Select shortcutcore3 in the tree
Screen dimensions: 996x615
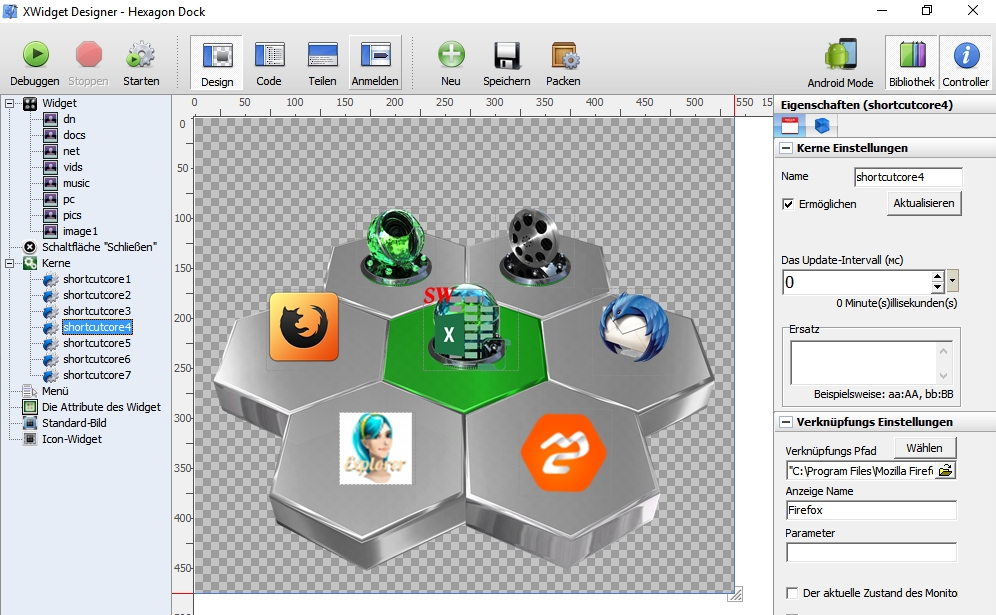click(97, 311)
